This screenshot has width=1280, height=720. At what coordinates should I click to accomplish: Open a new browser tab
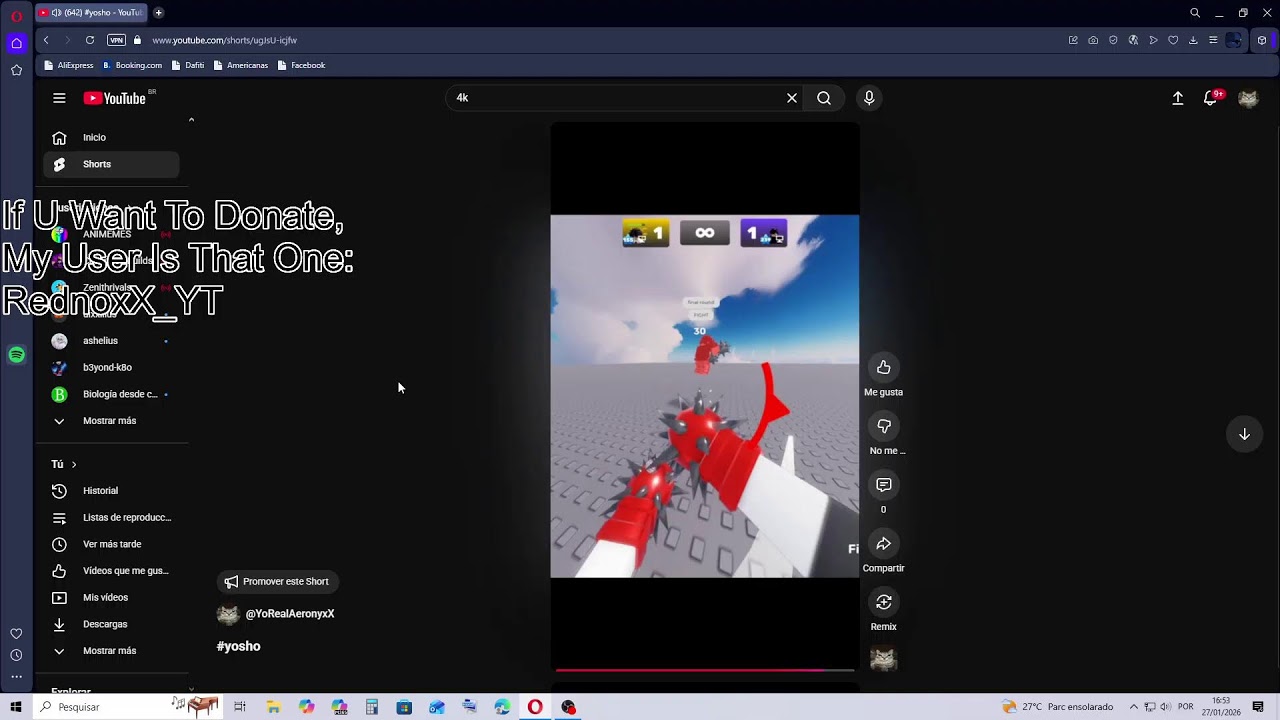point(158,13)
